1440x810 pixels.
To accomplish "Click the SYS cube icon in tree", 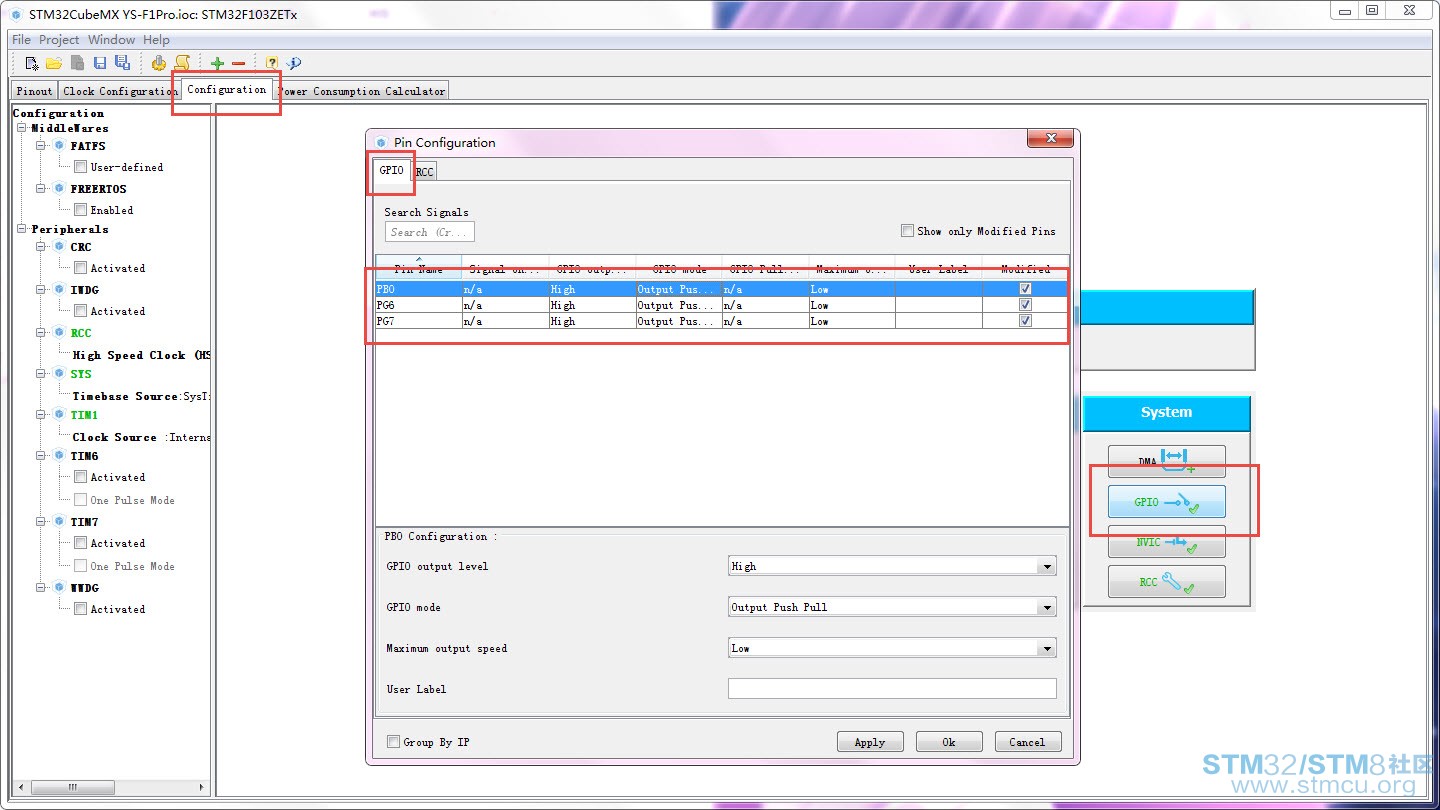I will pos(59,374).
